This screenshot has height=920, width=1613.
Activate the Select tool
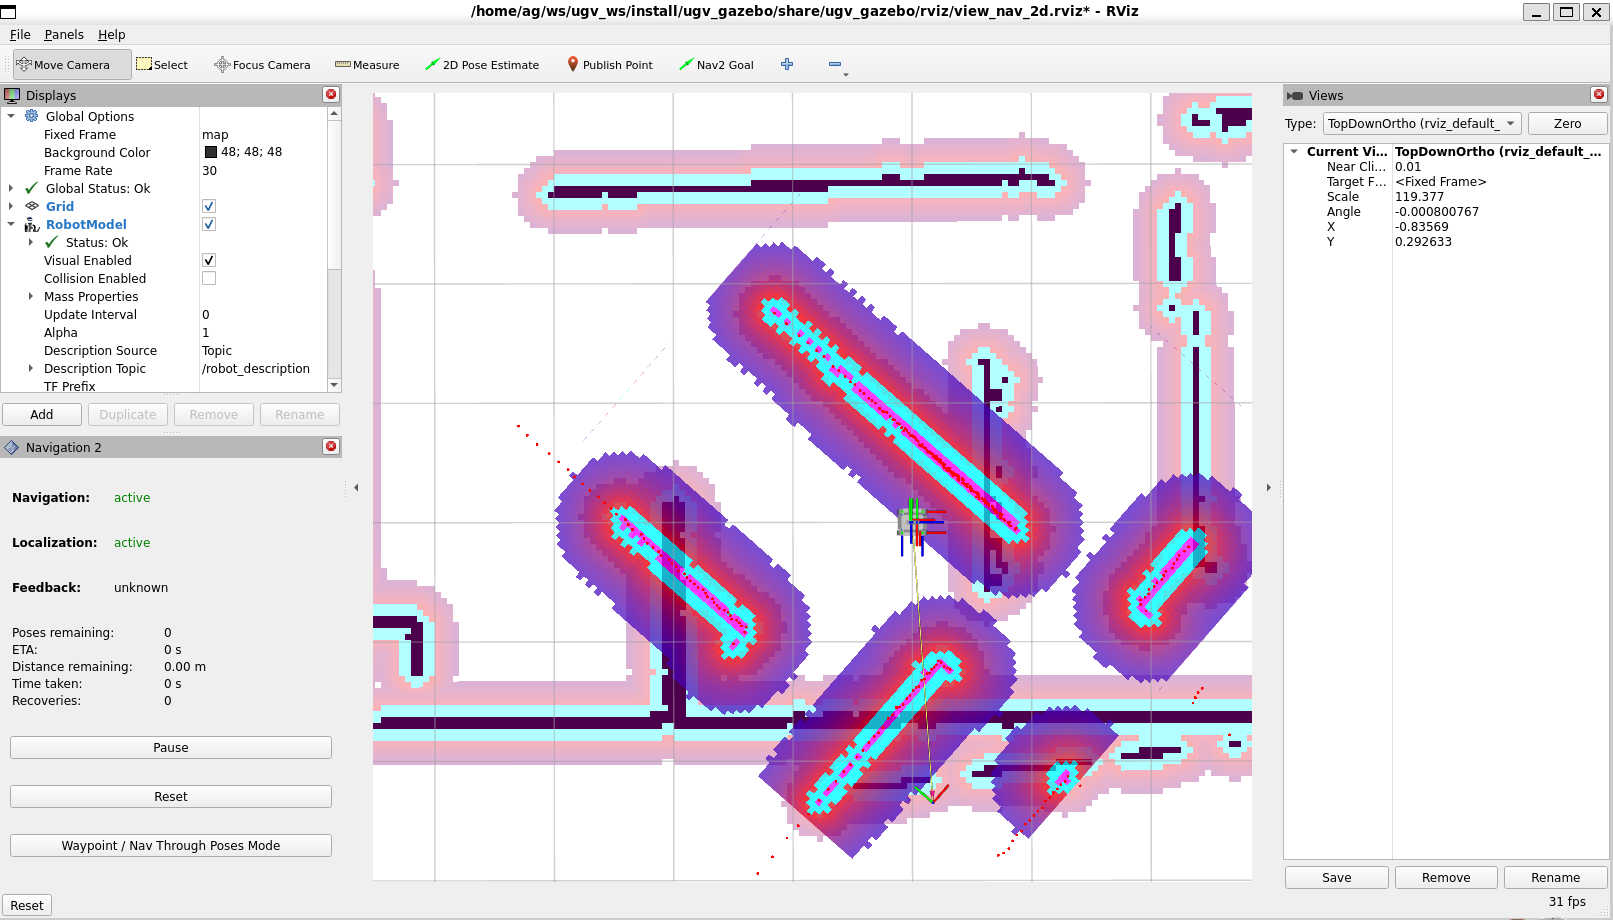click(162, 65)
